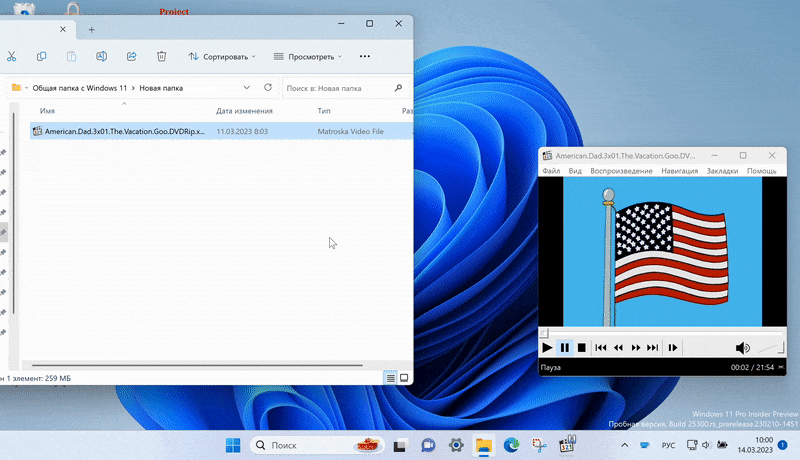Image resolution: width=800 pixels, height=460 pixels.
Task: Click the Rename icon in Explorer toolbar
Action: (101, 57)
